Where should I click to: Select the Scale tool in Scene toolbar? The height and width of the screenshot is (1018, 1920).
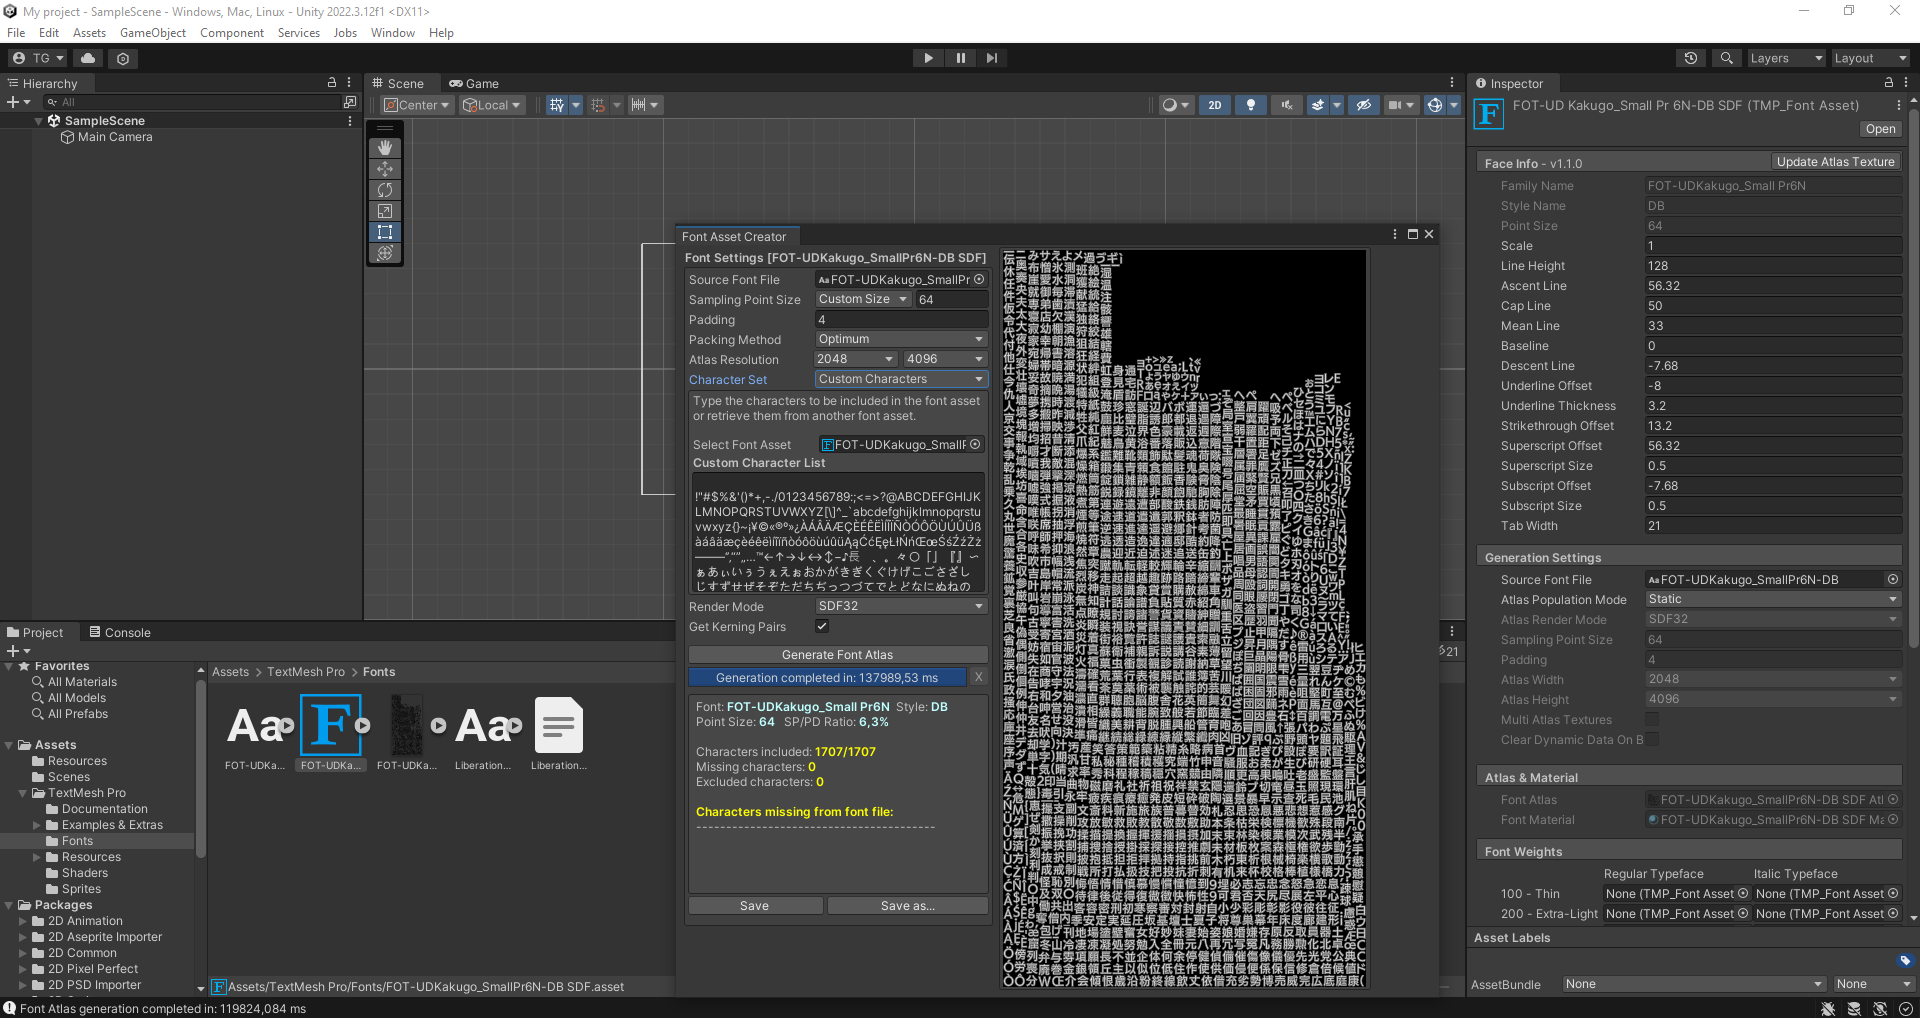(x=385, y=211)
